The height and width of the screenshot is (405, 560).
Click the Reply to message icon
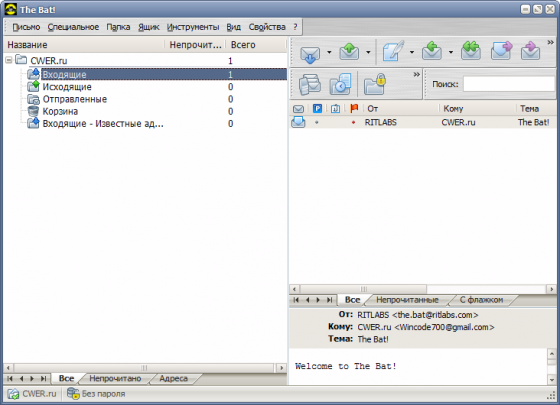[x=431, y=52]
